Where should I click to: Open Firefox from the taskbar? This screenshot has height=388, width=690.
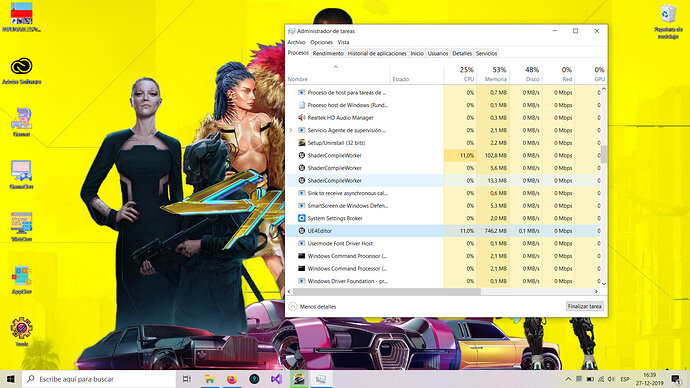[x=232, y=379]
